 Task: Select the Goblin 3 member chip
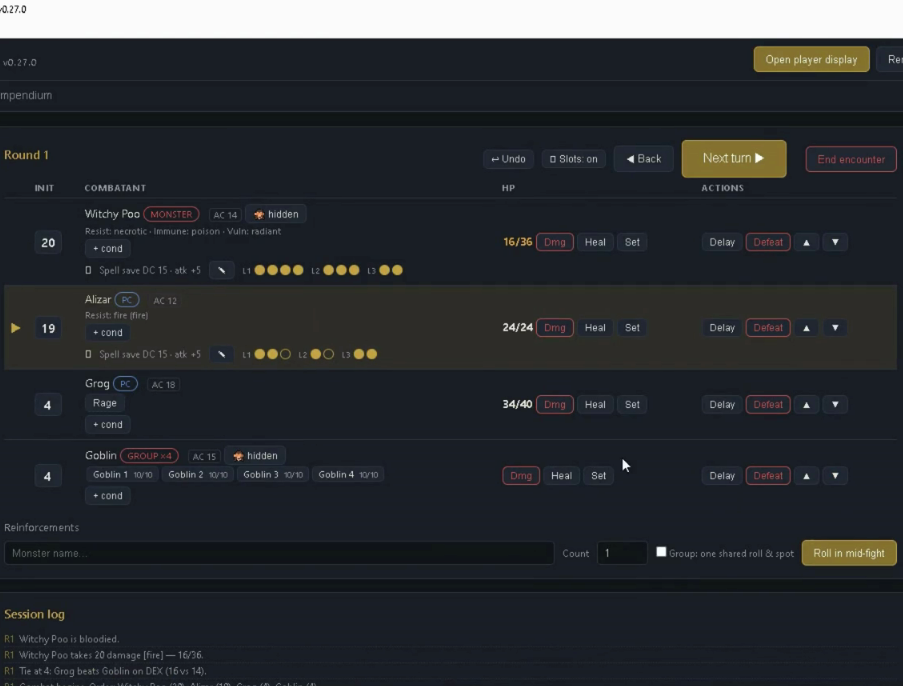click(x=272, y=475)
